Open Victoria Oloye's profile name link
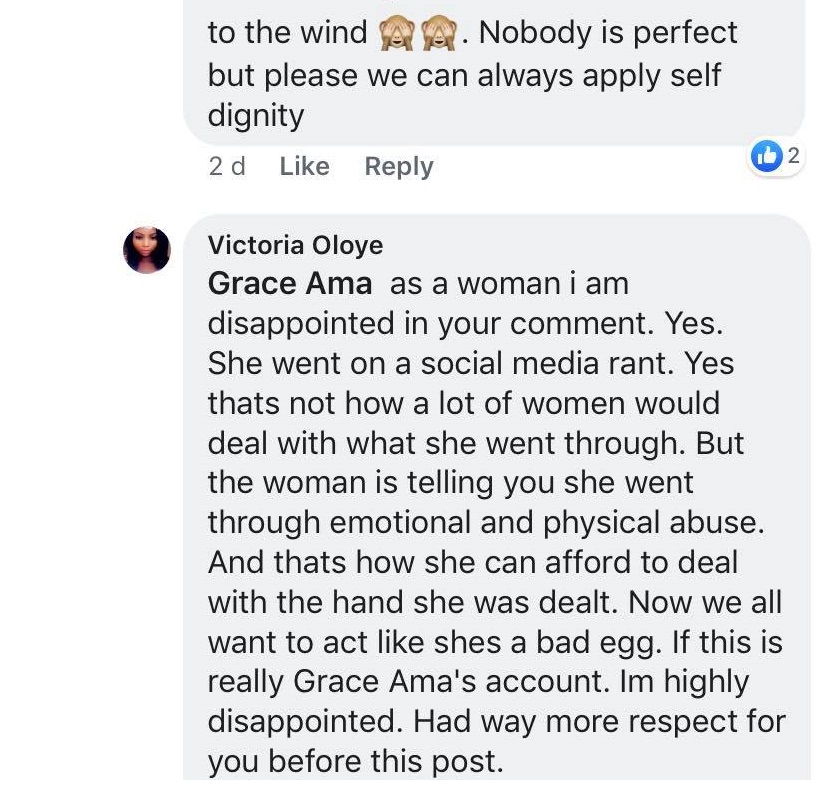 295,245
